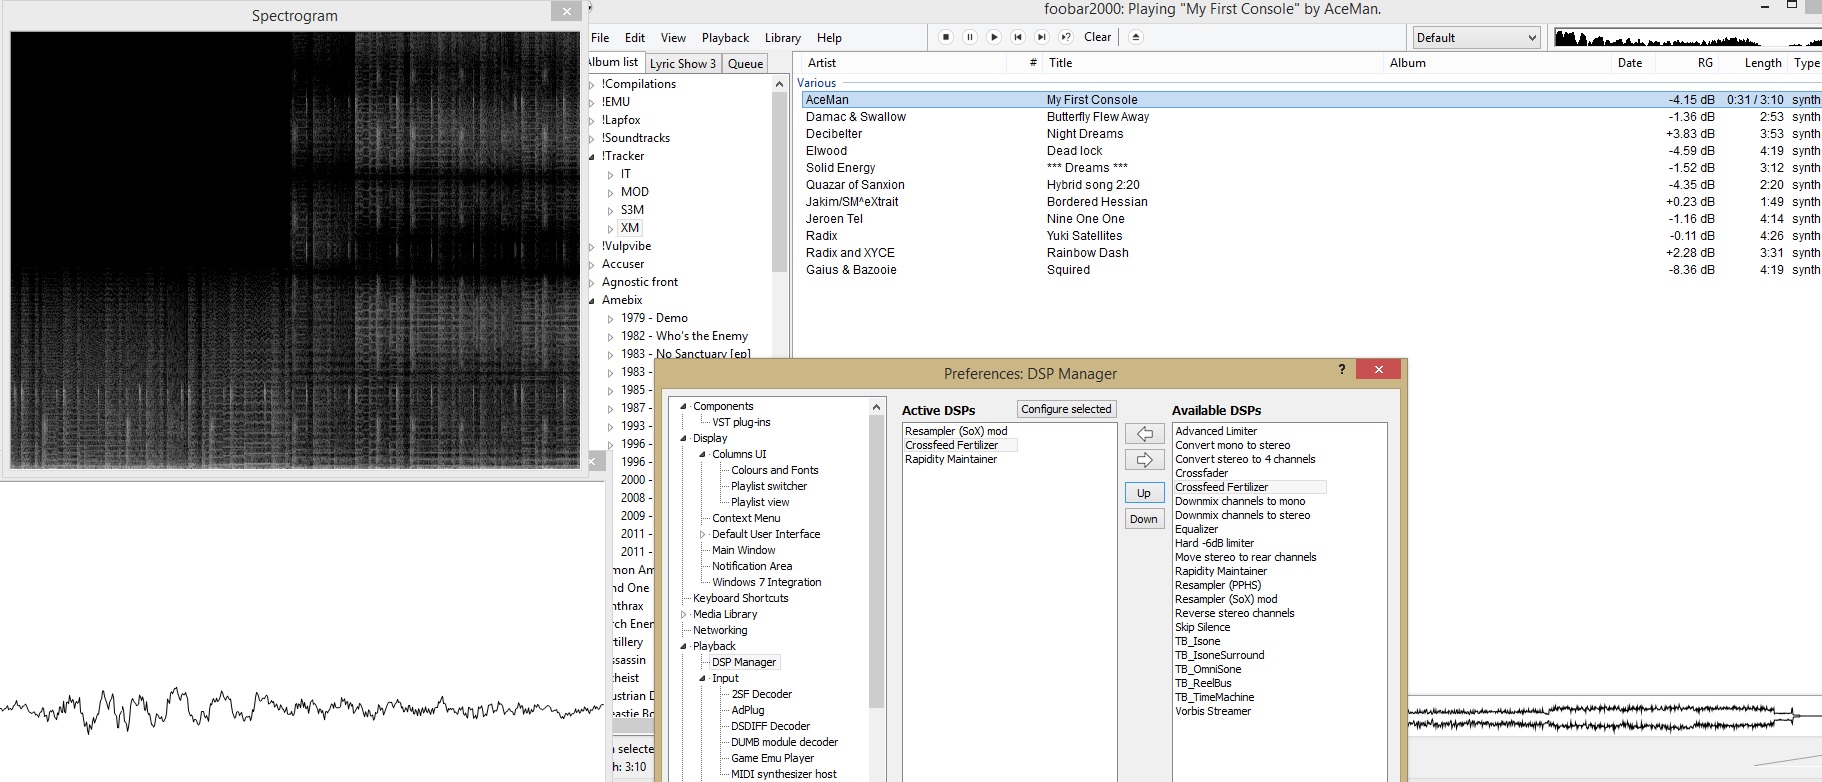Collapse the Input node under Playback
The width and height of the screenshot is (1822, 782).
pyautogui.click(x=703, y=679)
